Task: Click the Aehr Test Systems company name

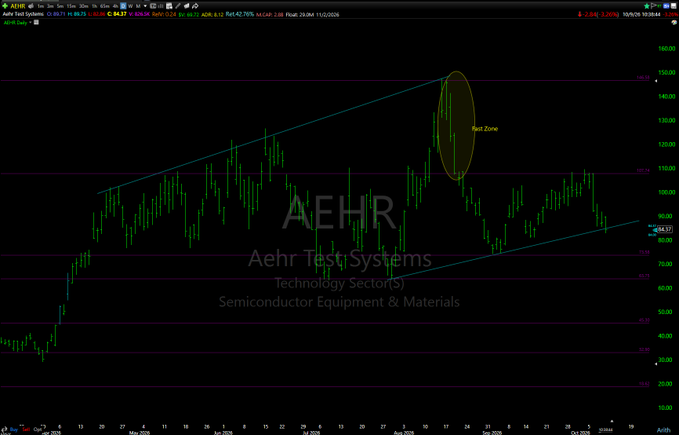Action: pos(23,14)
